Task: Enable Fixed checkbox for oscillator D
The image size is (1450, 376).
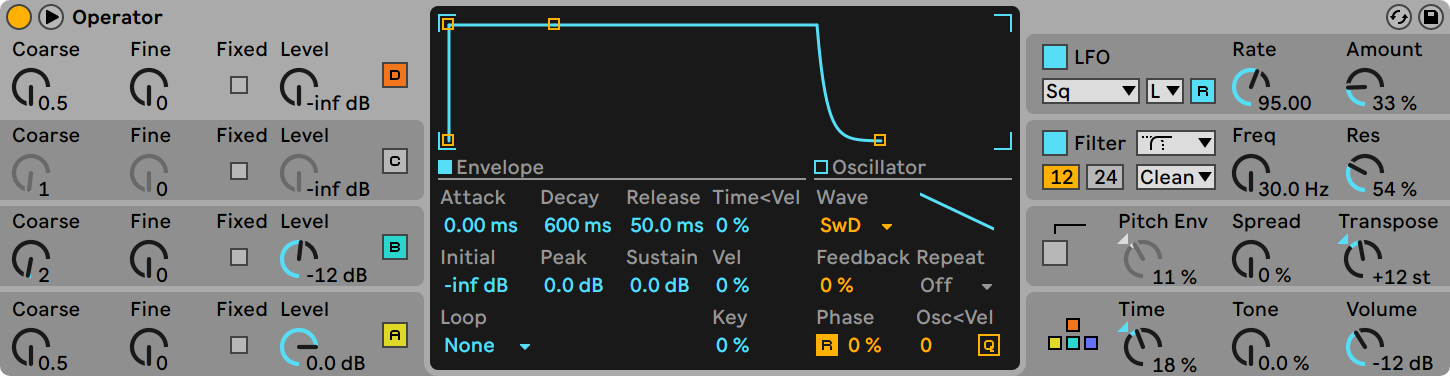Action: click(x=239, y=85)
